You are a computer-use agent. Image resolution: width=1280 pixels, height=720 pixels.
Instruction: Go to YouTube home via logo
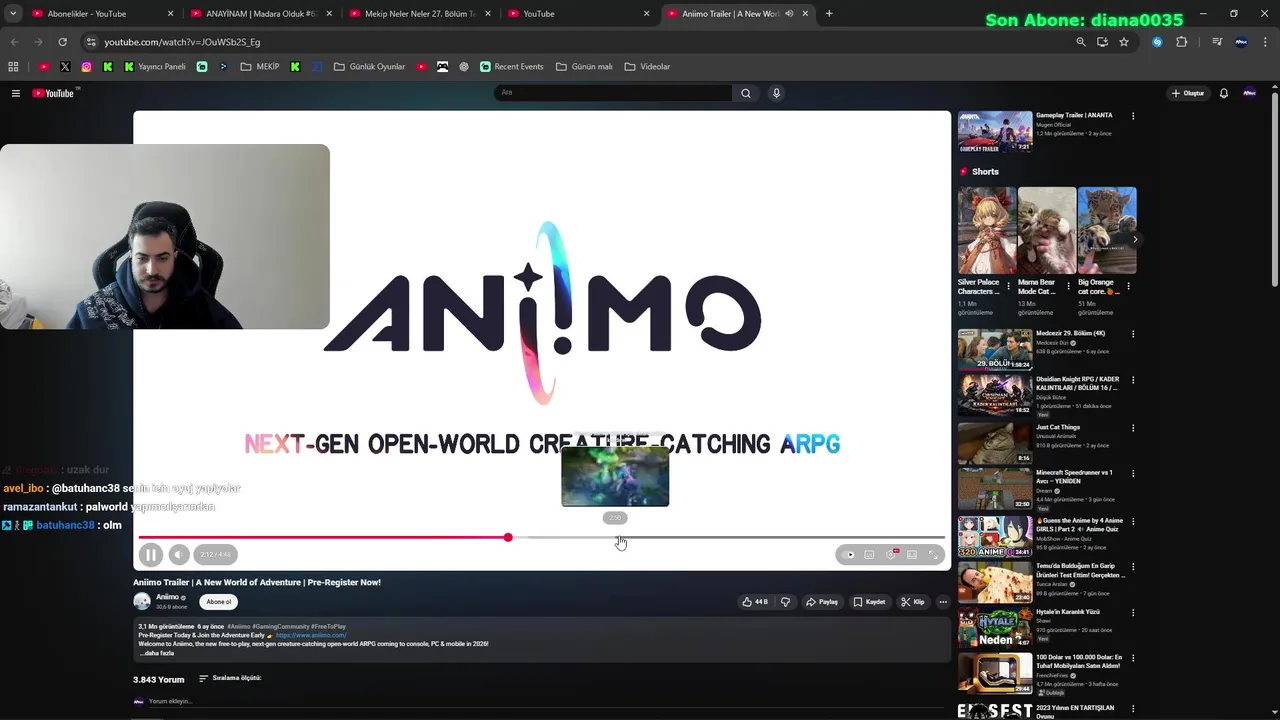55,93
